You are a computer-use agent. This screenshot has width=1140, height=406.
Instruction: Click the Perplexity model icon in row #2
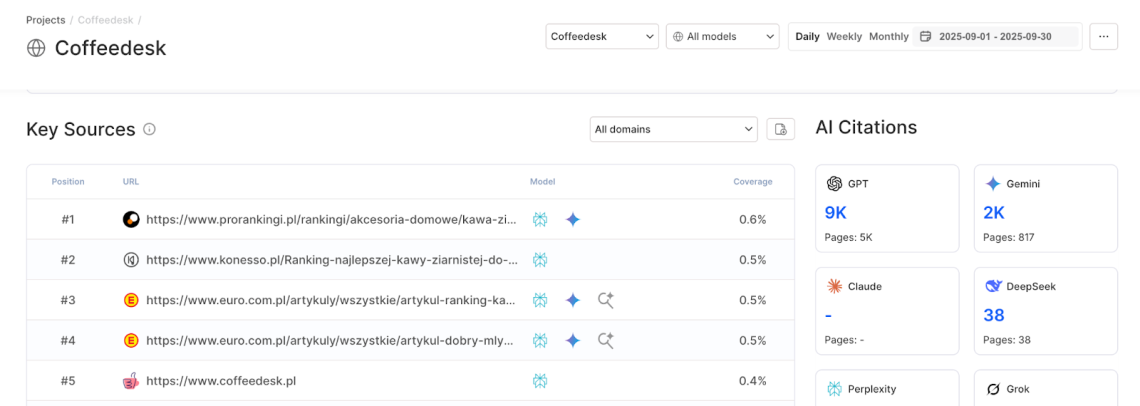[539, 260]
